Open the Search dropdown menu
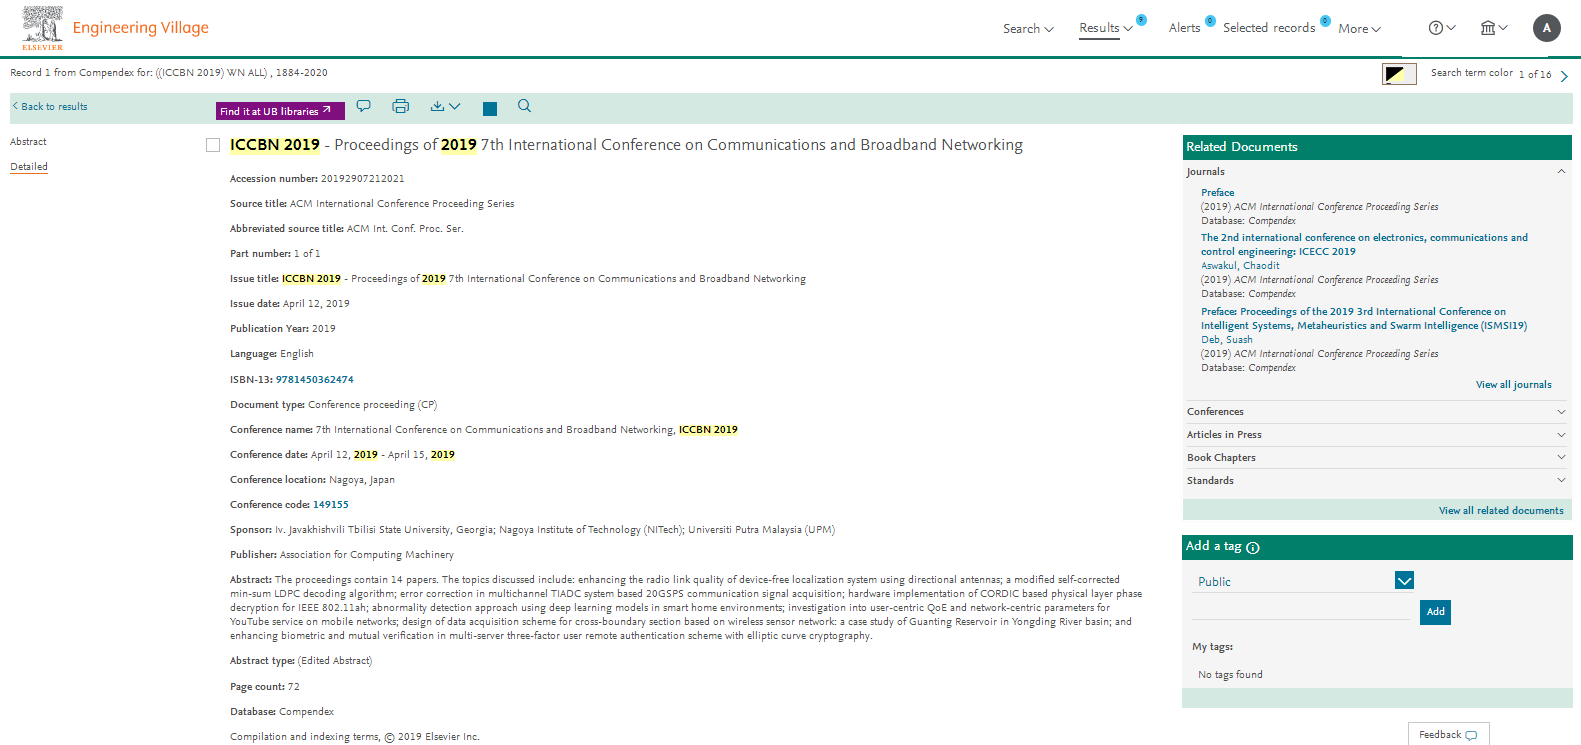1581x745 pixels. click(1028, 29)
